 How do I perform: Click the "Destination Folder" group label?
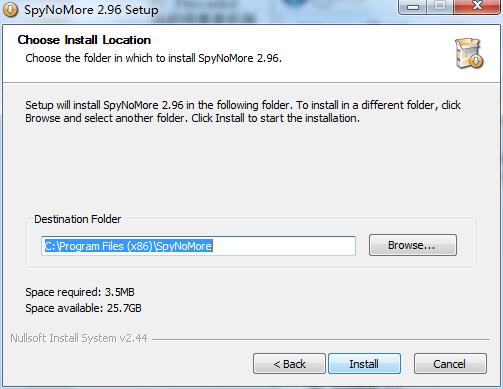[x=78, y=219]
